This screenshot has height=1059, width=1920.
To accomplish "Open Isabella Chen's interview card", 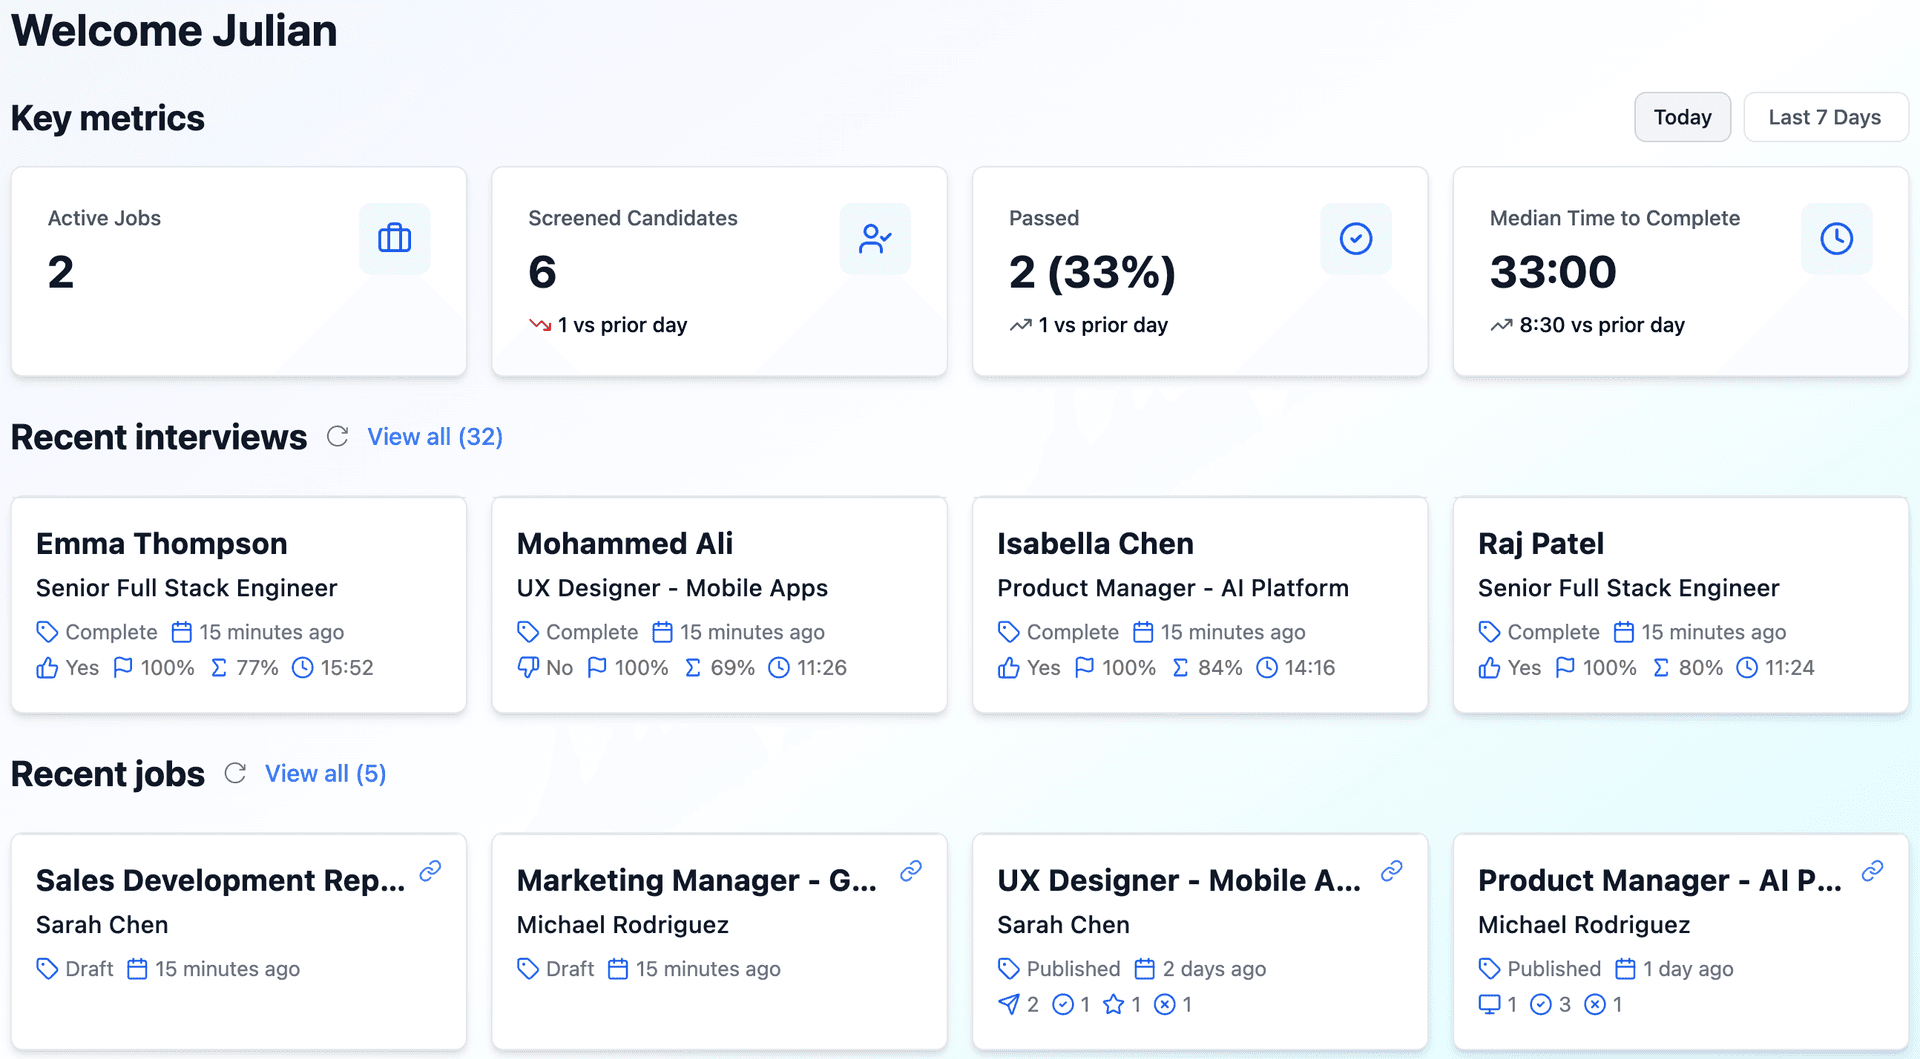I will click(1199, 604).
